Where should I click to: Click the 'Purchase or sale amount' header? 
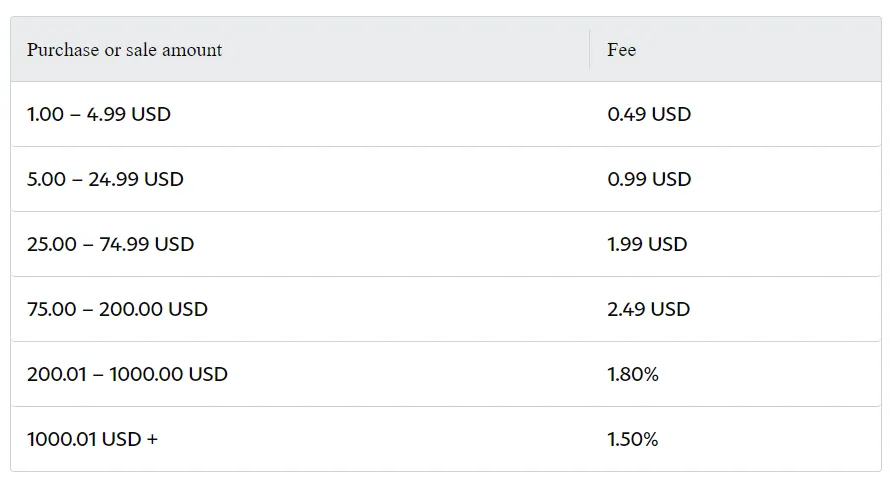300,50
